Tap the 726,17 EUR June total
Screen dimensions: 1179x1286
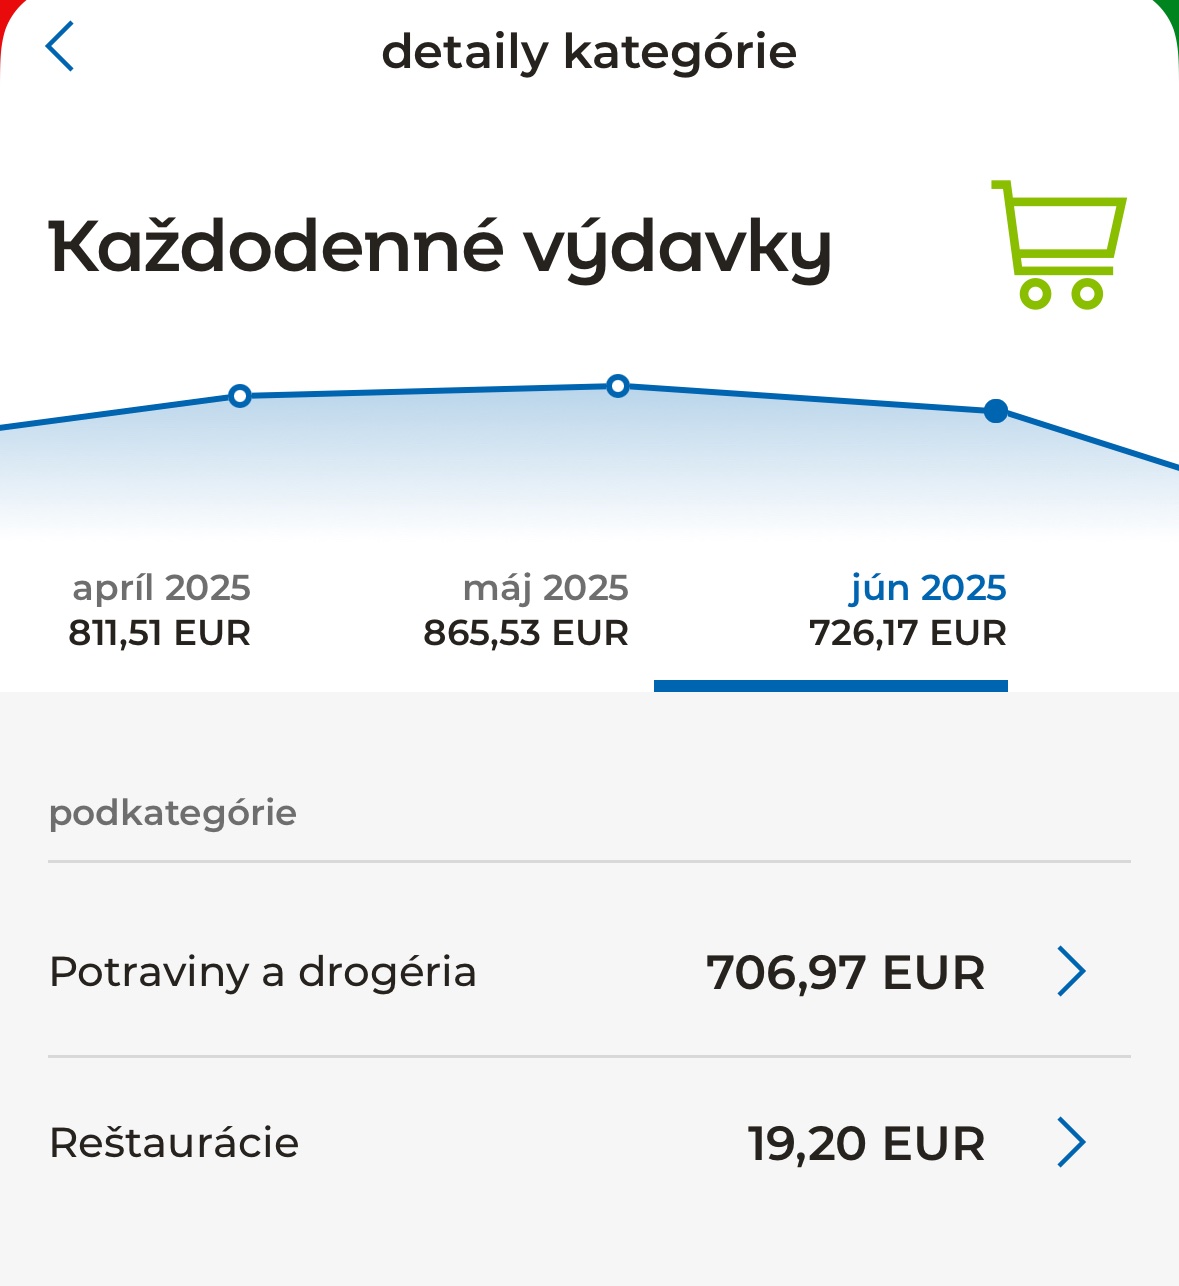point(907,633)
